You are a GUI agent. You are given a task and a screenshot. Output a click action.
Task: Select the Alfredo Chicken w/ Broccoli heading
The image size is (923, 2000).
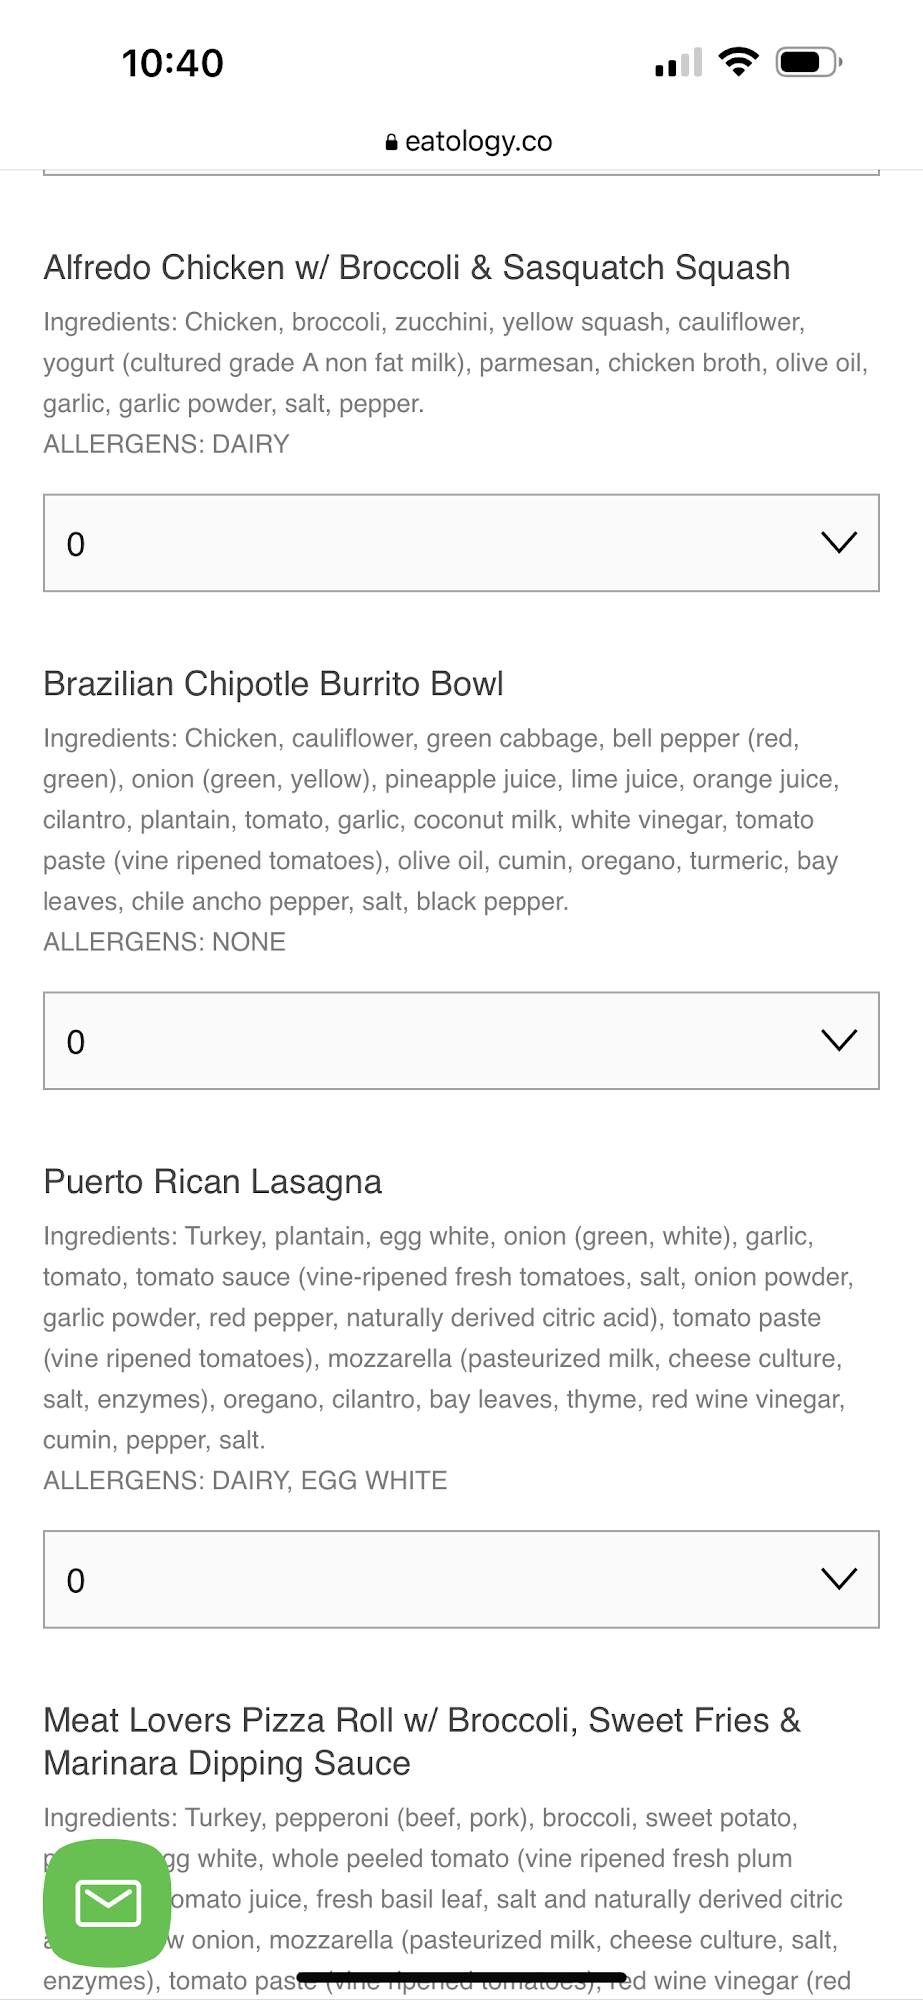pos(417,268)
